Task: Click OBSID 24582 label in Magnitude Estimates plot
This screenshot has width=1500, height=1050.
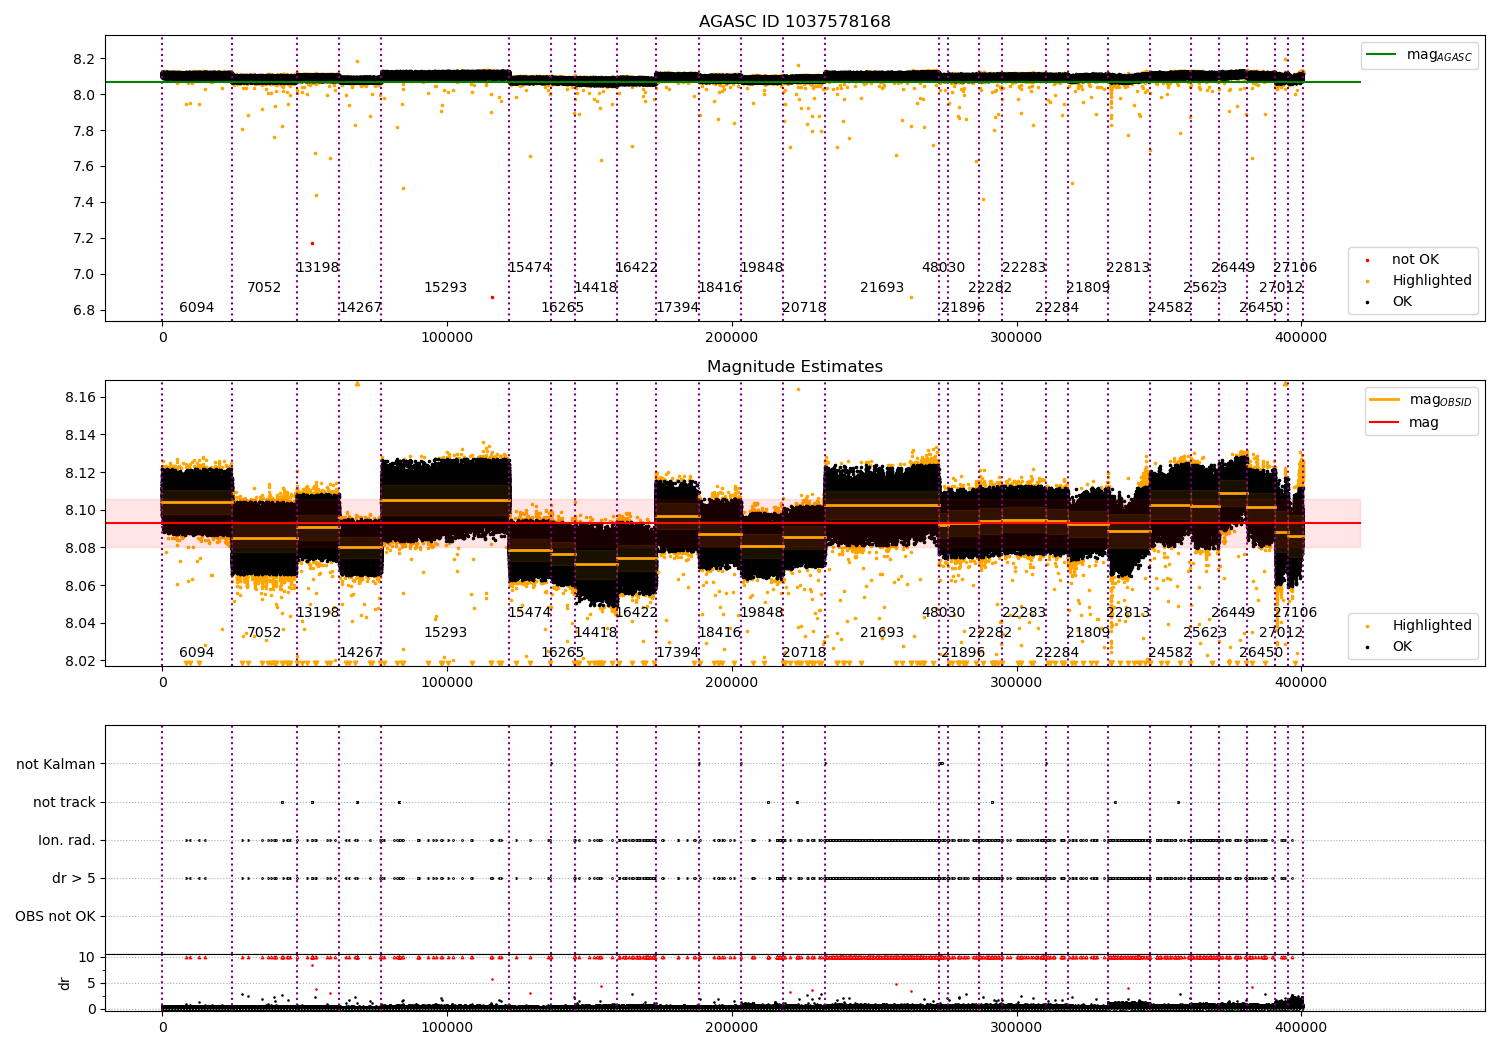Action: click(1170, 653)
